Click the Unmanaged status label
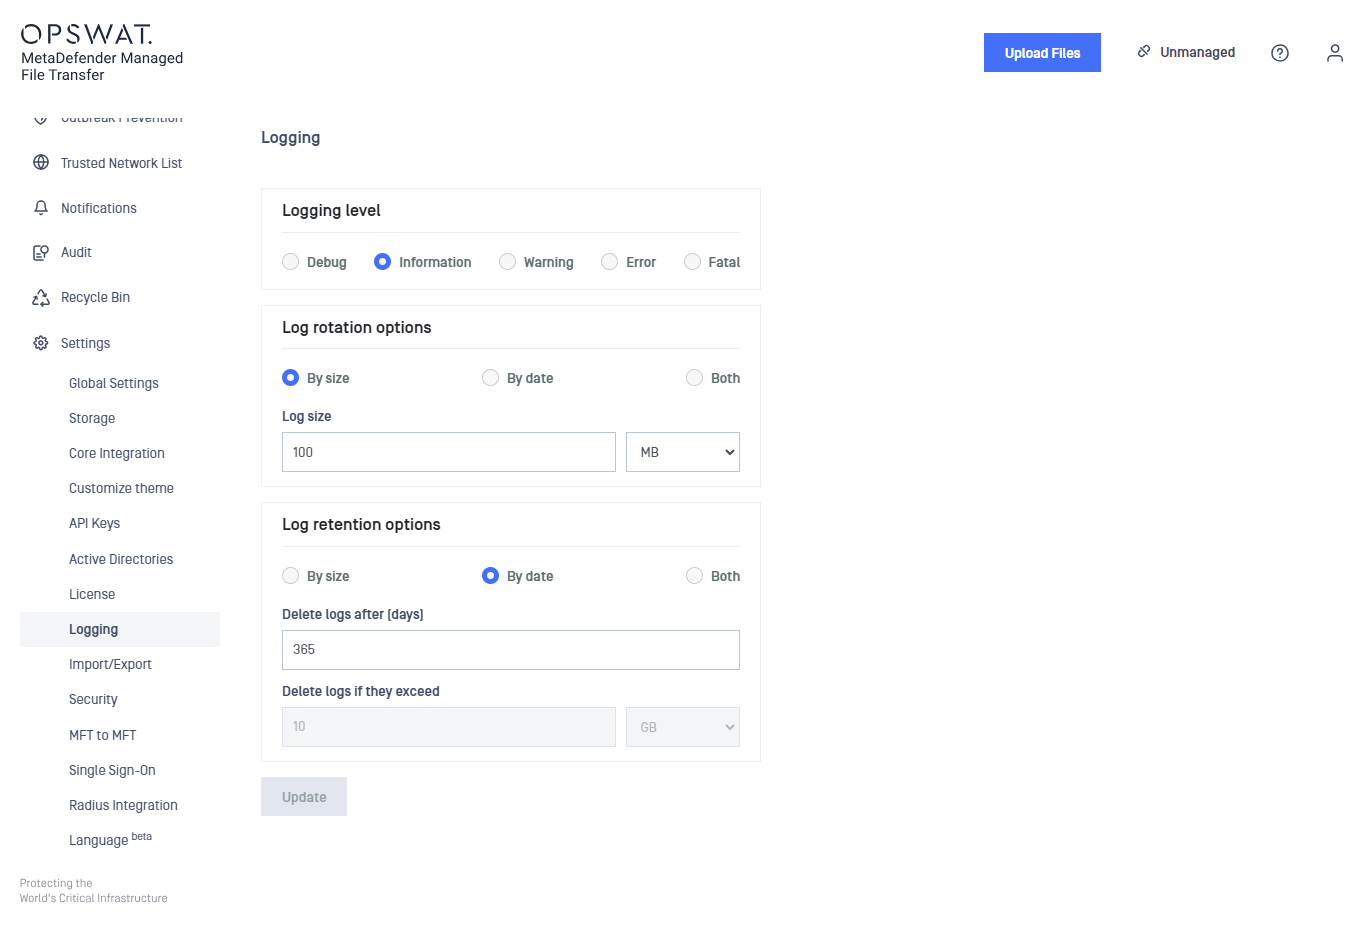Viewport: 1367px width, 927px height. pos(1197,52)
